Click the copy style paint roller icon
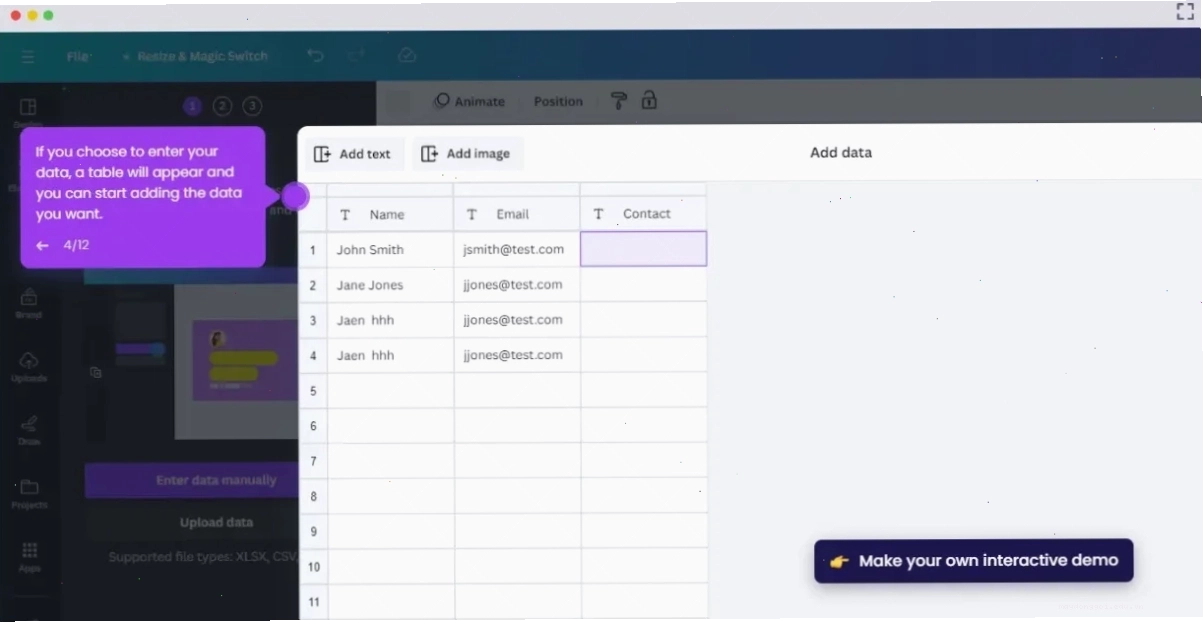The image size is (1203, 623). point(619,100)
